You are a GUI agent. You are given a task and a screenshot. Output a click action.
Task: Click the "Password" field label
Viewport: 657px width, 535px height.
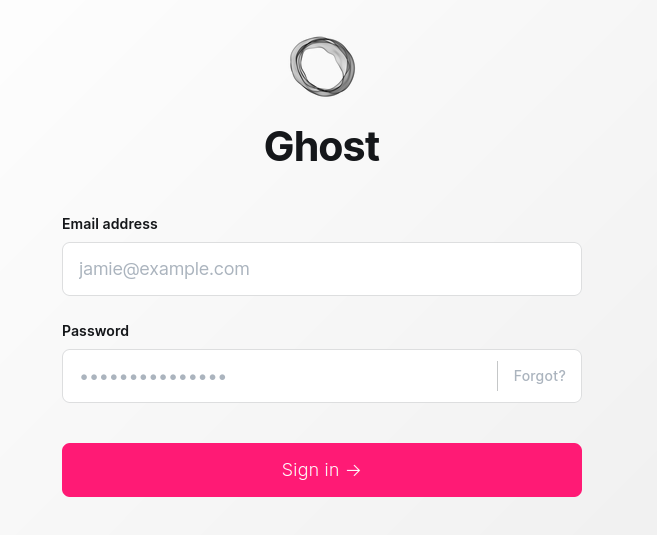(x=96, y=331)
